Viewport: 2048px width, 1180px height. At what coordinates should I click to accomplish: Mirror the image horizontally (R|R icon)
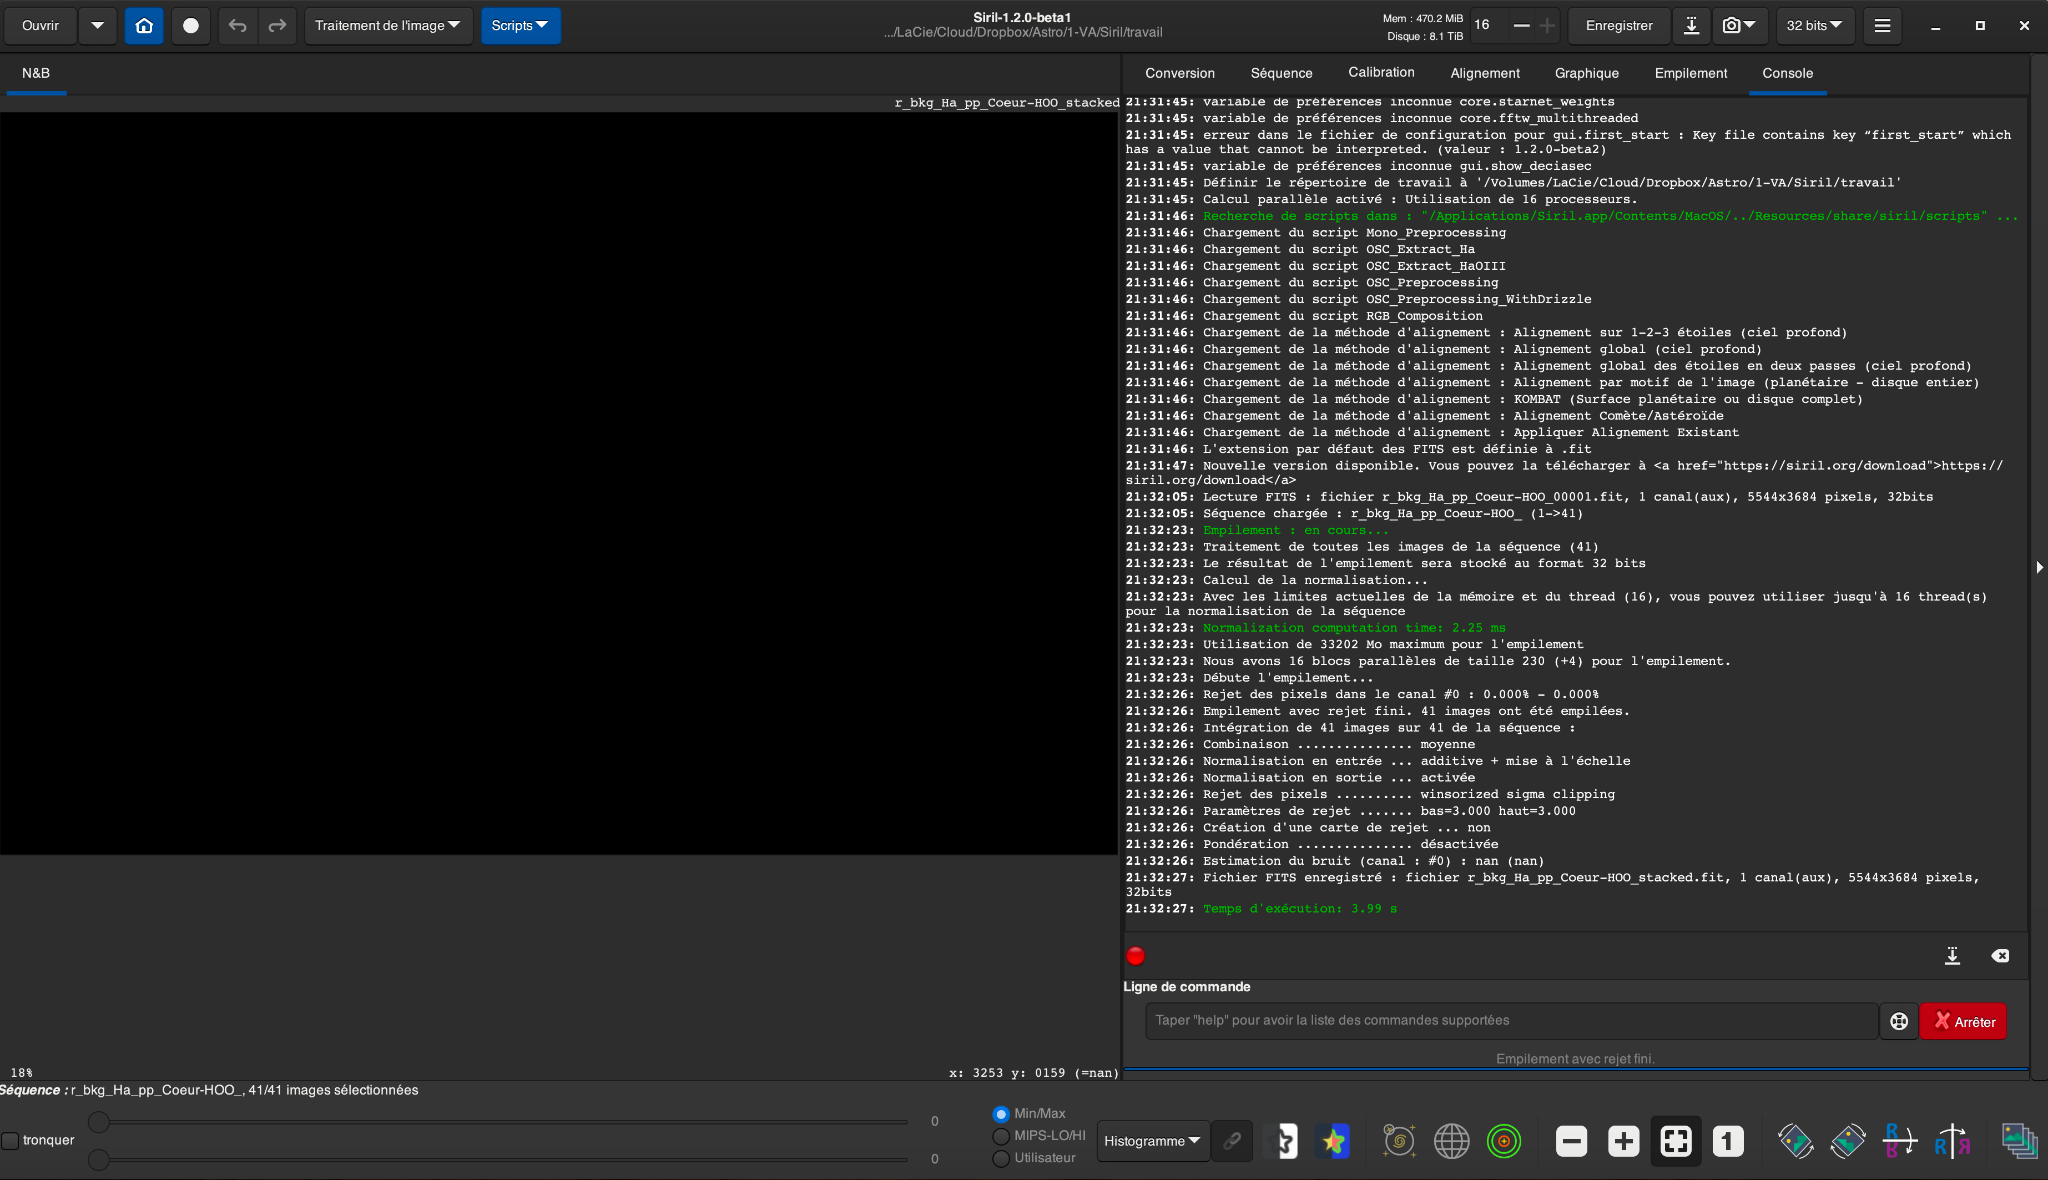click(1952, 1140)
